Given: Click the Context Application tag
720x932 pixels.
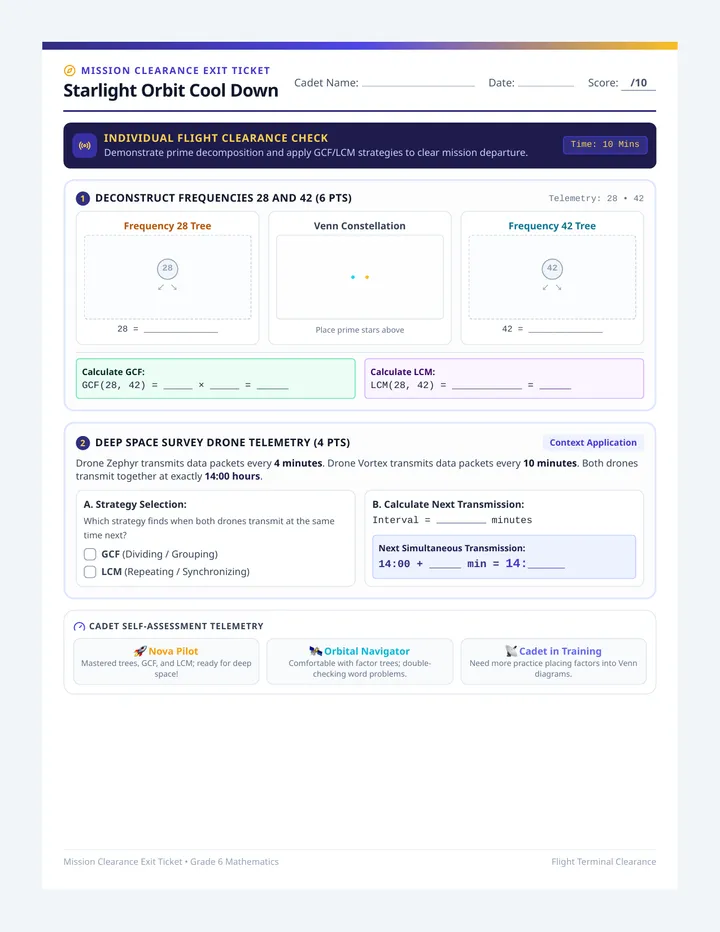Looking at the screenshot, I should click(x=593, y=443).
